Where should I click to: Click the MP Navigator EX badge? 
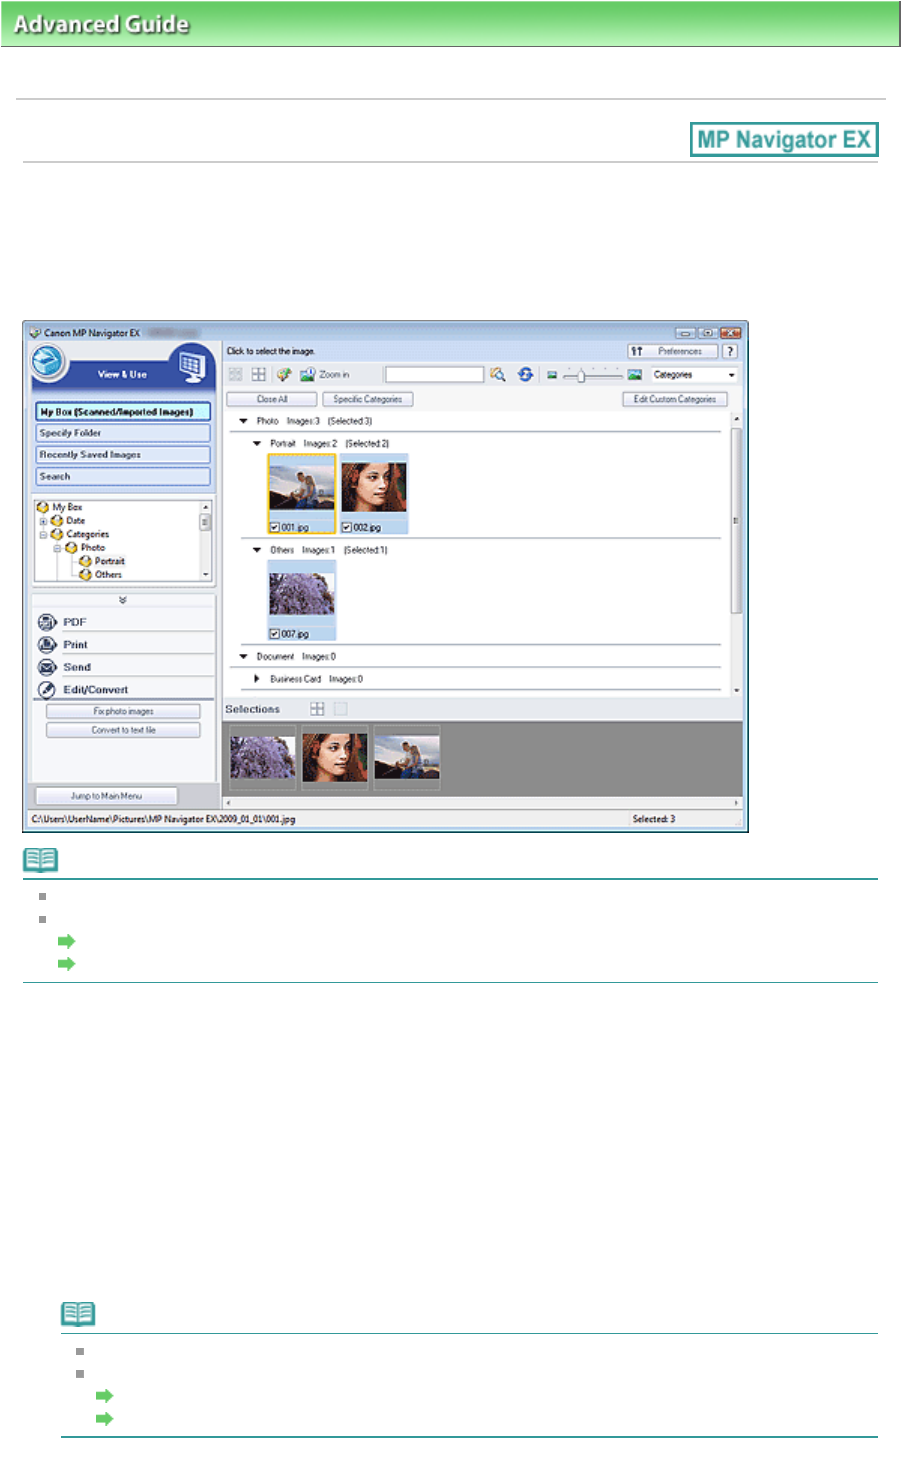[x=784, y=139]
